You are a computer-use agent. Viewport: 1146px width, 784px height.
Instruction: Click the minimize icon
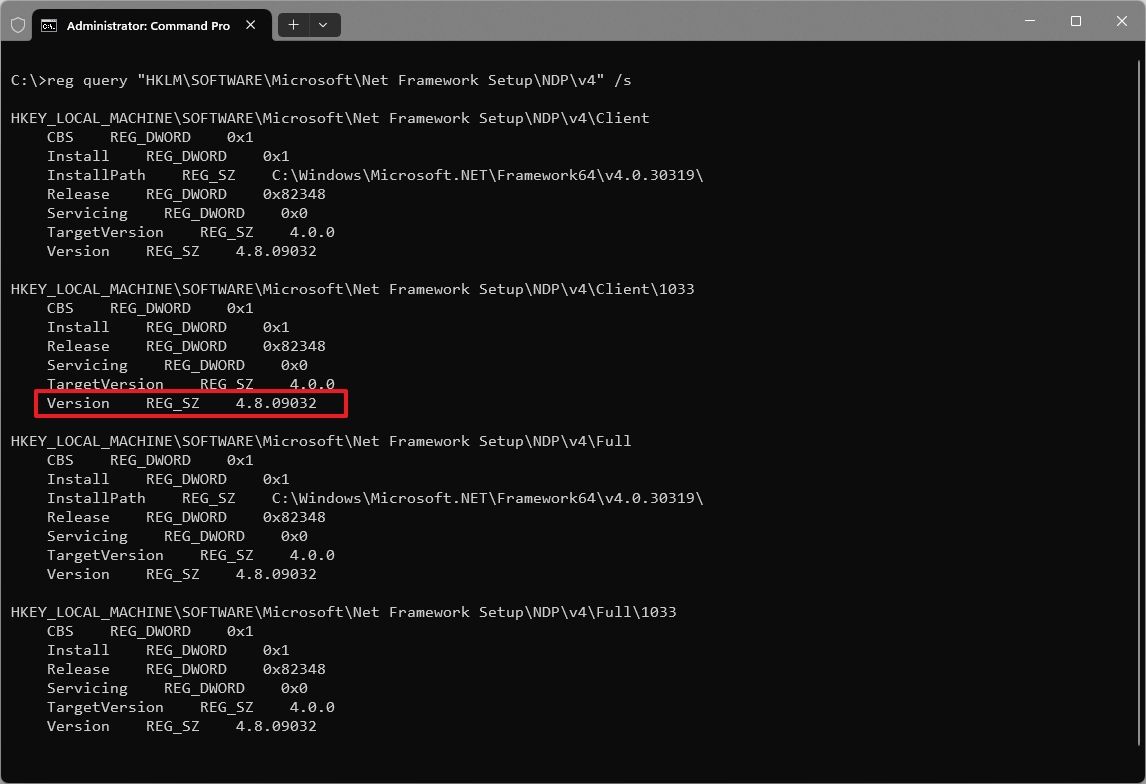[x=1029, y=20]
